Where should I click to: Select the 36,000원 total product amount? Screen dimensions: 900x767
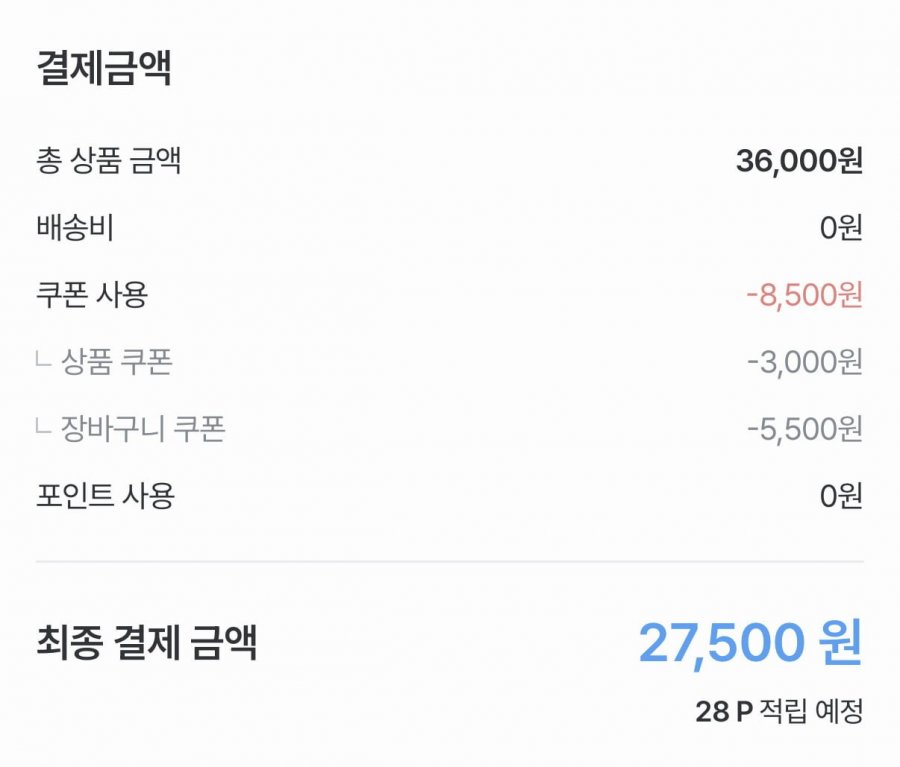point(798,161)
